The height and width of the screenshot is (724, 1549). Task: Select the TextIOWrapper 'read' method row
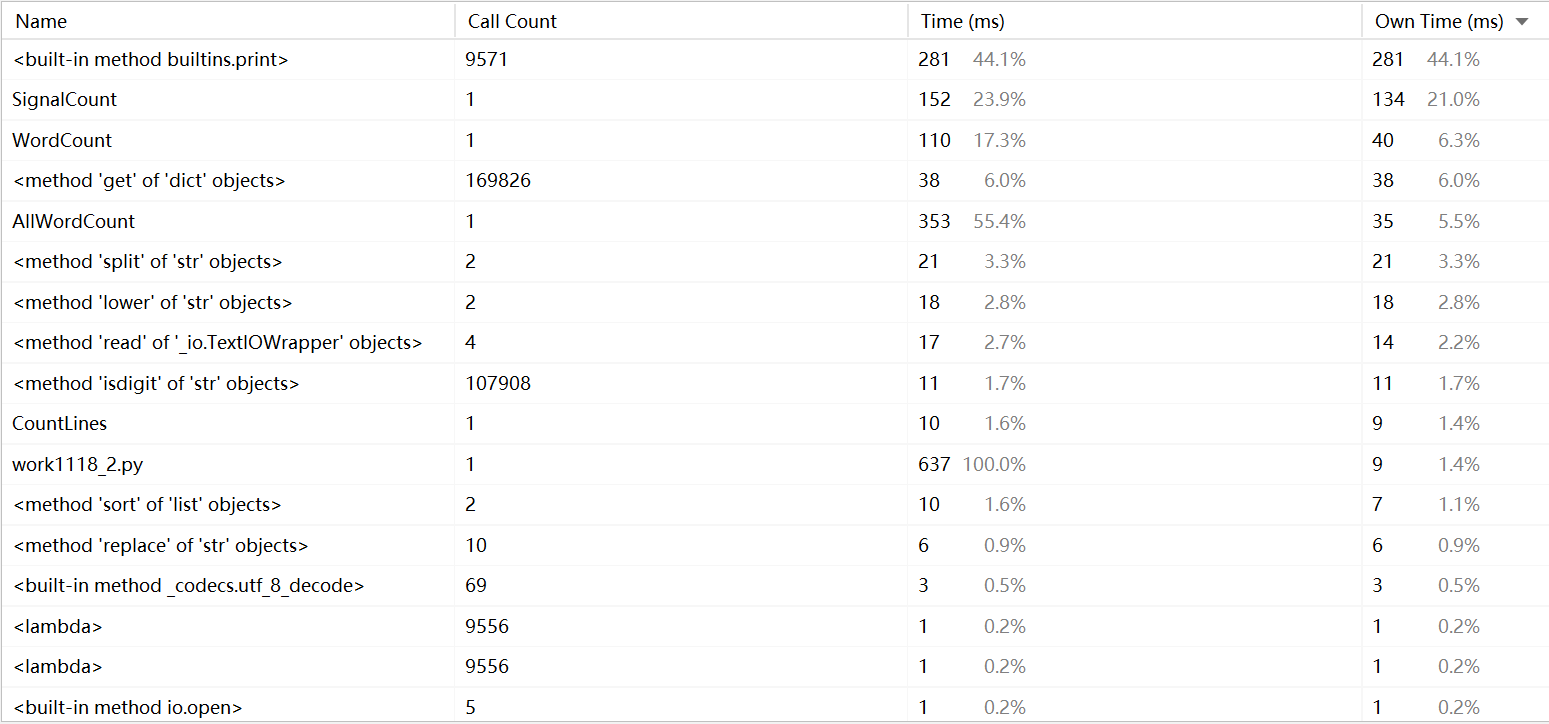point(217,343)
